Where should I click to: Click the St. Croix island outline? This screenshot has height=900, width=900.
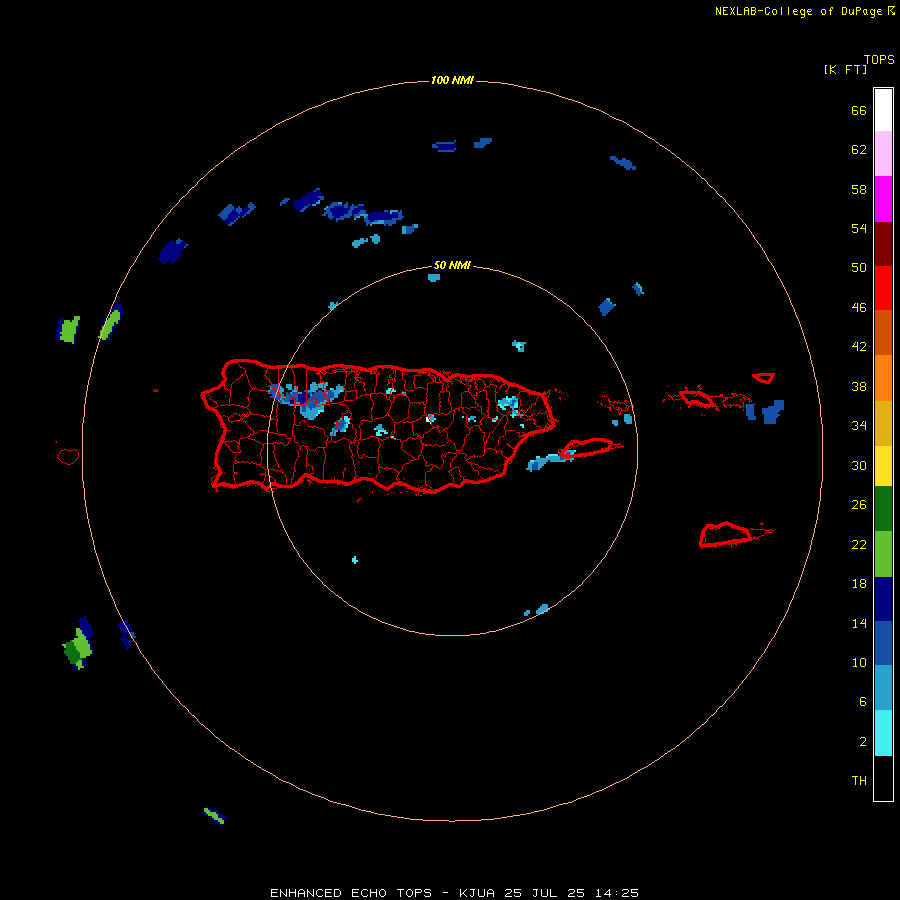coord(730,535)
